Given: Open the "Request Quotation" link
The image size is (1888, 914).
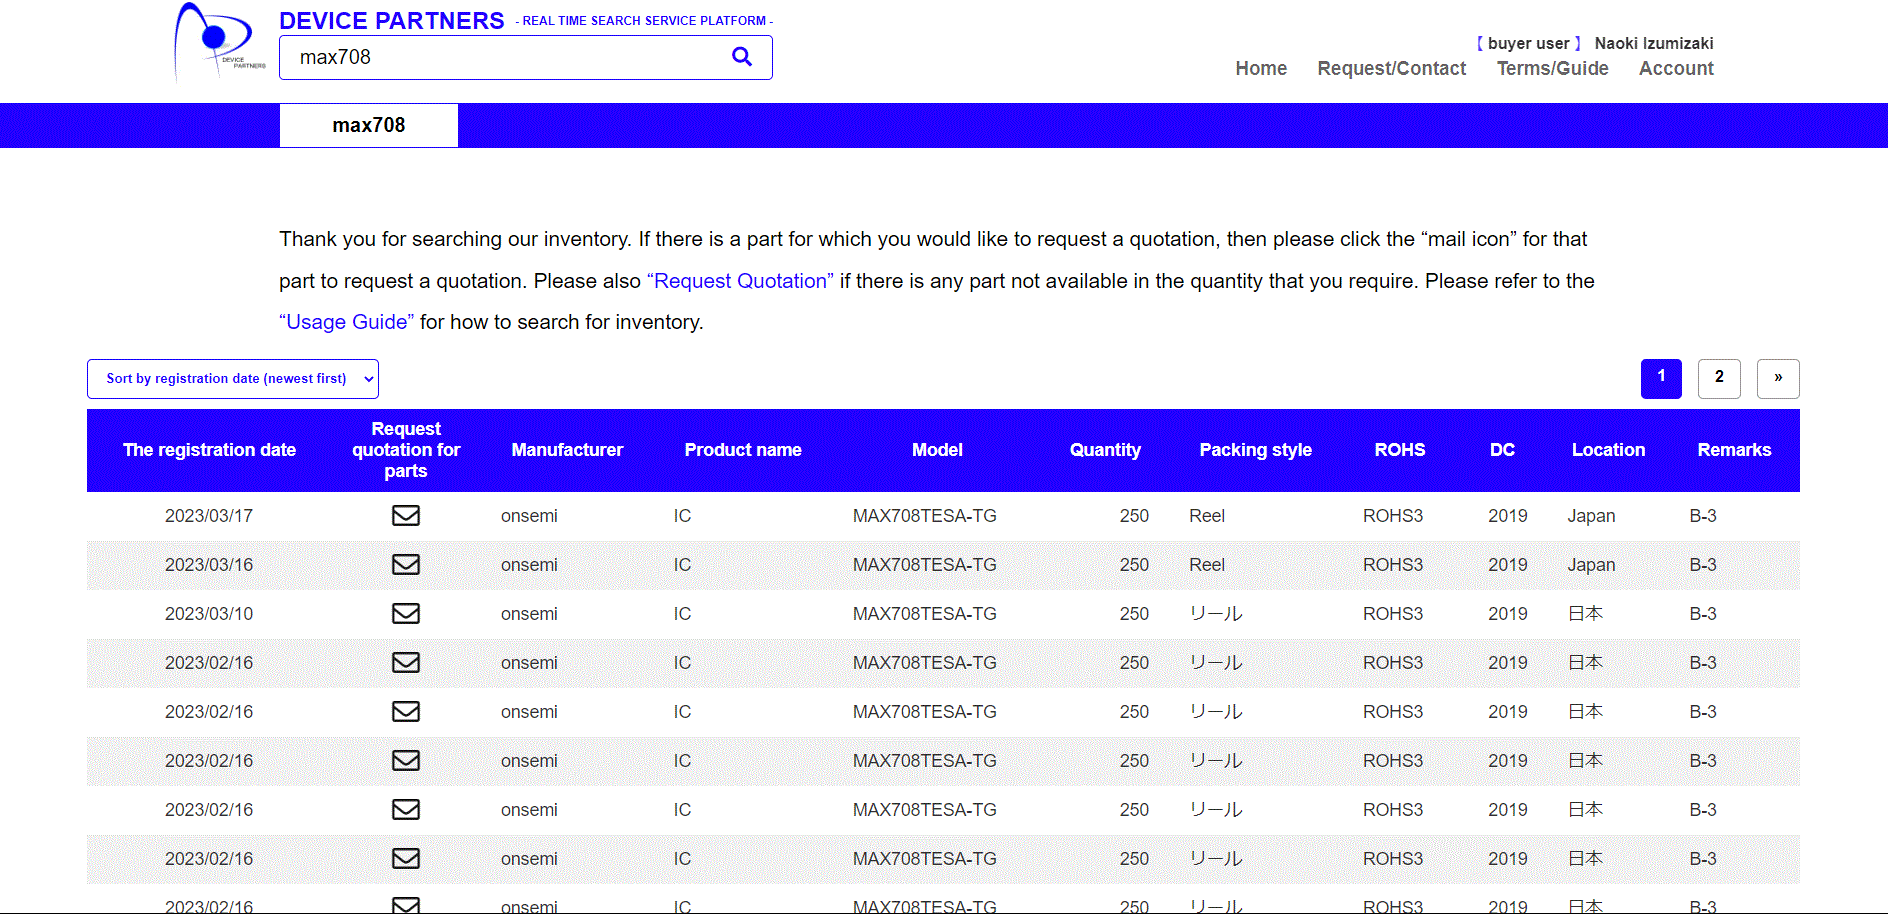Looking at the screenshot, I should tap(740, 281).
